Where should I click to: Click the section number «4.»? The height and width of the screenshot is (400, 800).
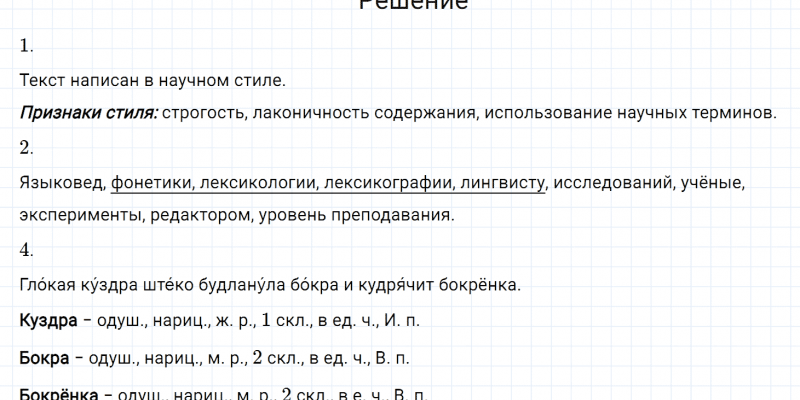[27, 250]
